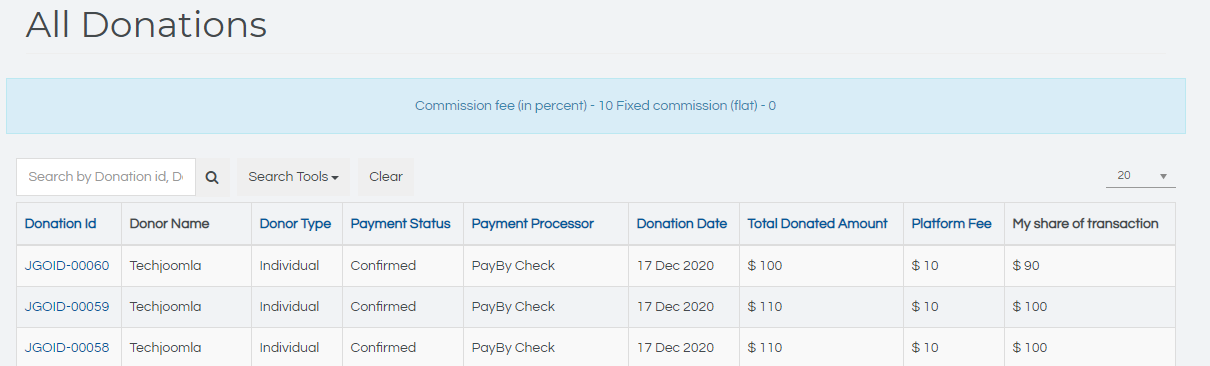Sort by Payment Status column header

pos(400,224)
